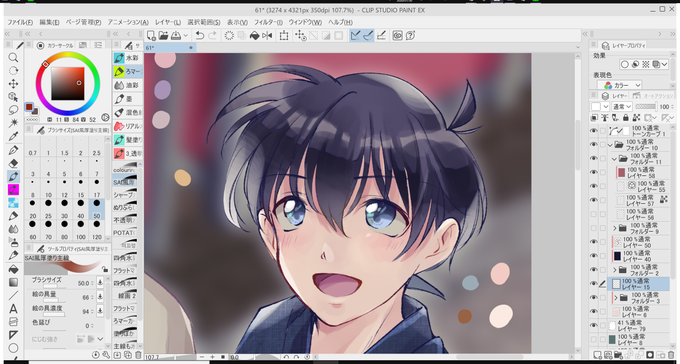This screenshot has height=364, width=680.
Task: Expand the フォルダー 9 layer folder
Action: click(615, 228)
